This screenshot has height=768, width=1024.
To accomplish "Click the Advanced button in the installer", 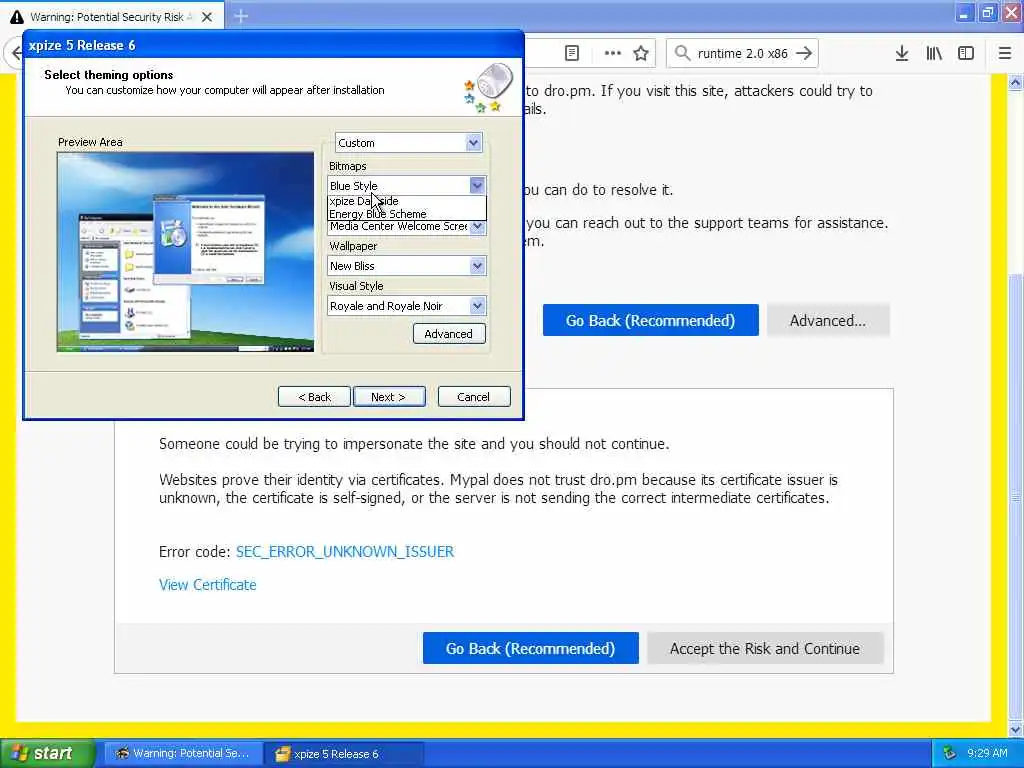I will coord(449,334).
